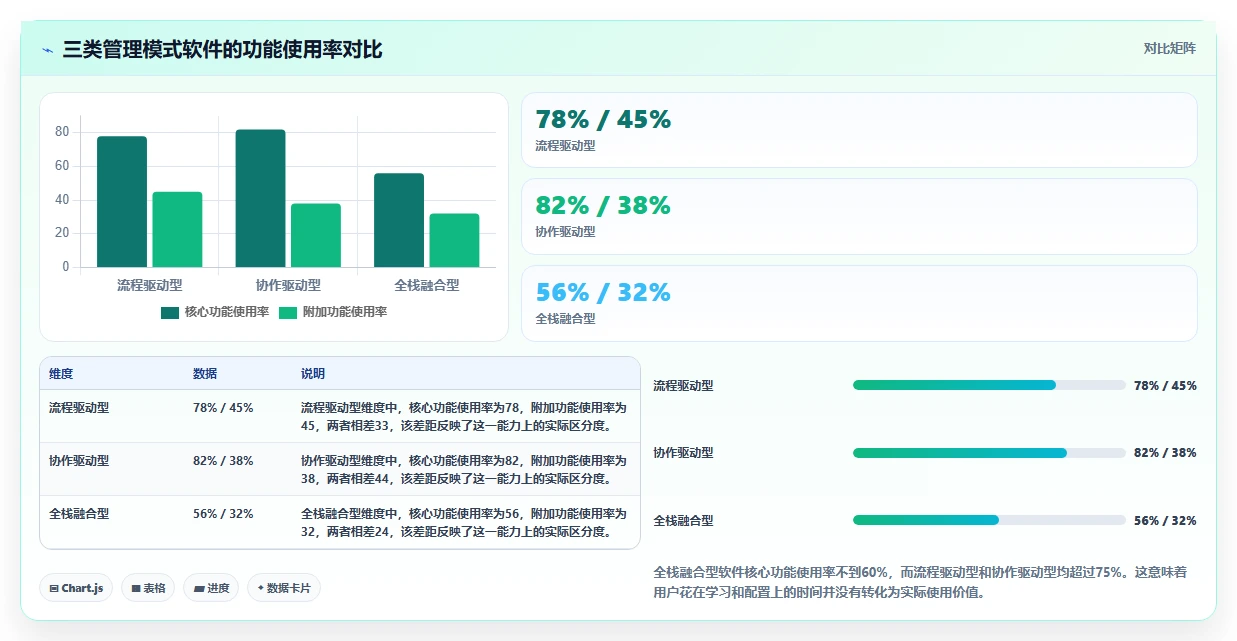This screenshot has height=641, width=1237.
Task: Click 78% / 45% value beside progress bar
Action: point(1165,385)
